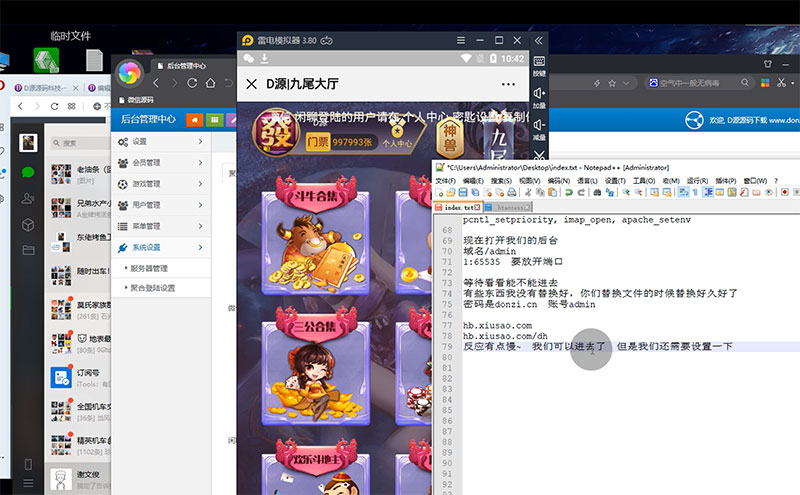
Task: Click the New file icon in Notepad++ toolbar
Action: coord(439,192)
